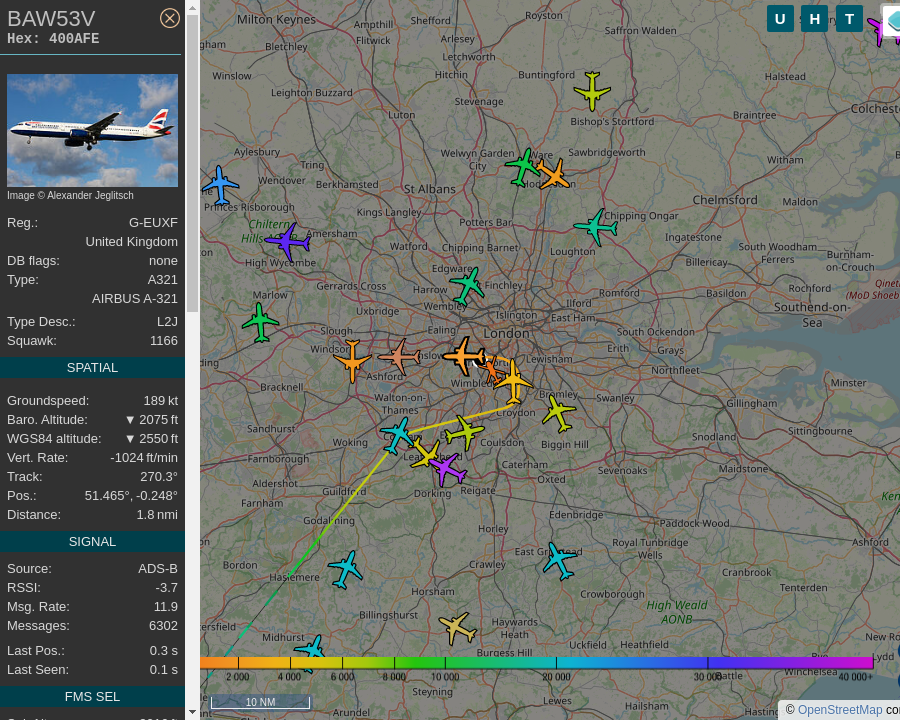The image size is (900, 720).
Task: Click the position 51.465°, -0.248°
Action: (131, 496)
